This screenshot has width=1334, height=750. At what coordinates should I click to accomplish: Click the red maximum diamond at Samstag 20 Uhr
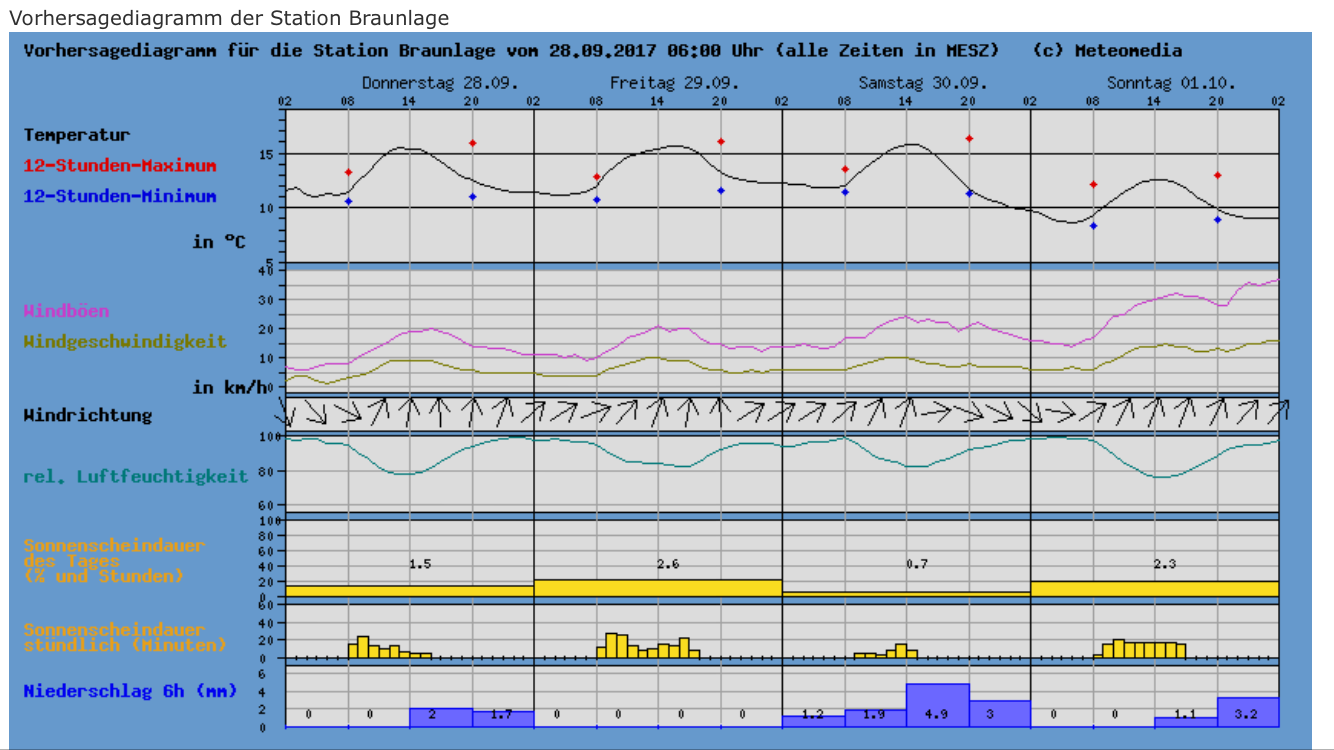(x=969, y=138)
